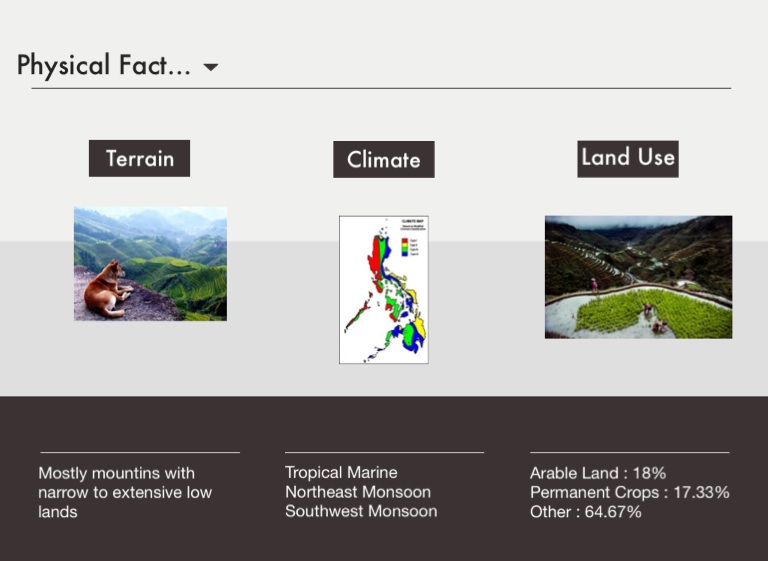The width and height of the screenshot is (768, 561).
Task: Click the Physical Fact... slide title
Action: click(104, 66)
